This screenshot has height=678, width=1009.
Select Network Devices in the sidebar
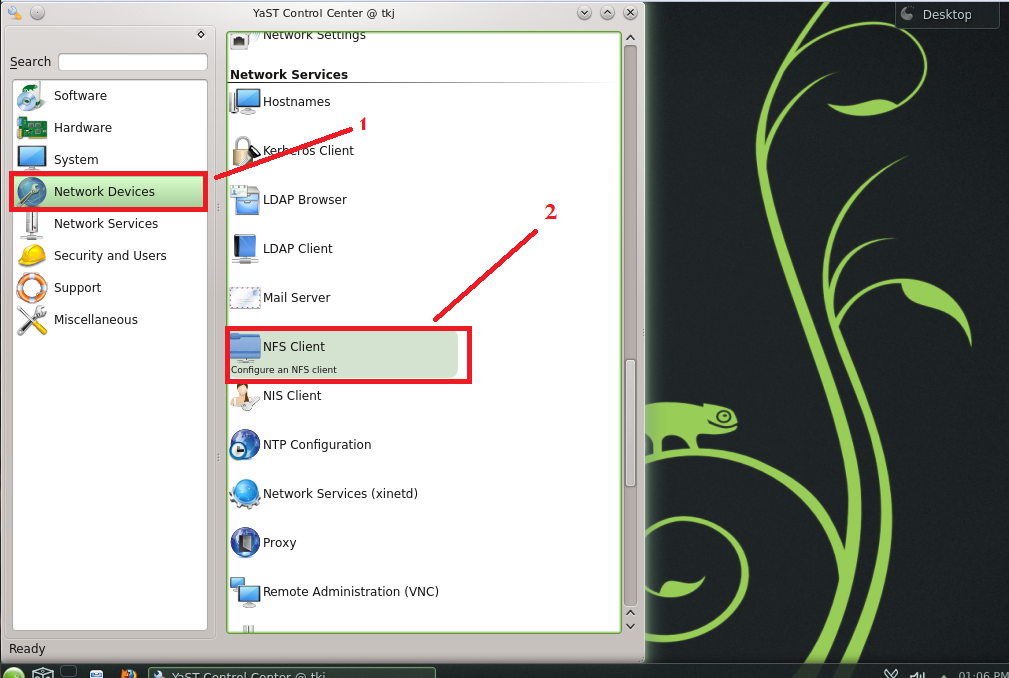tap(107, 191)
